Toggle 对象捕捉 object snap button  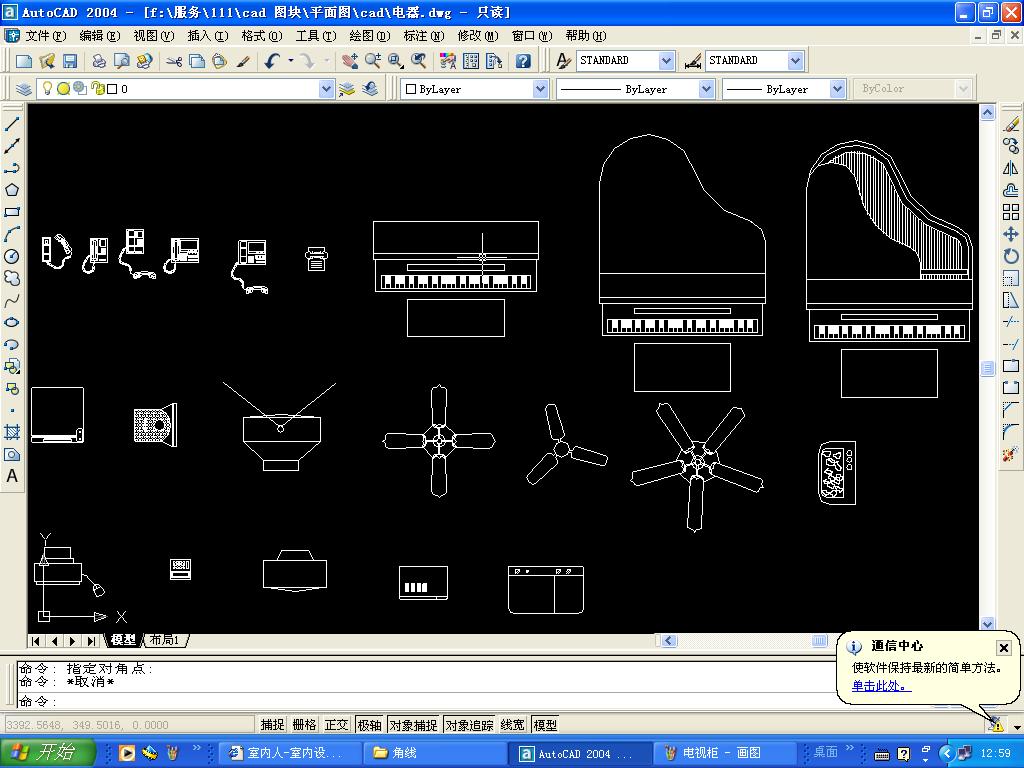(x=413, y=725)
